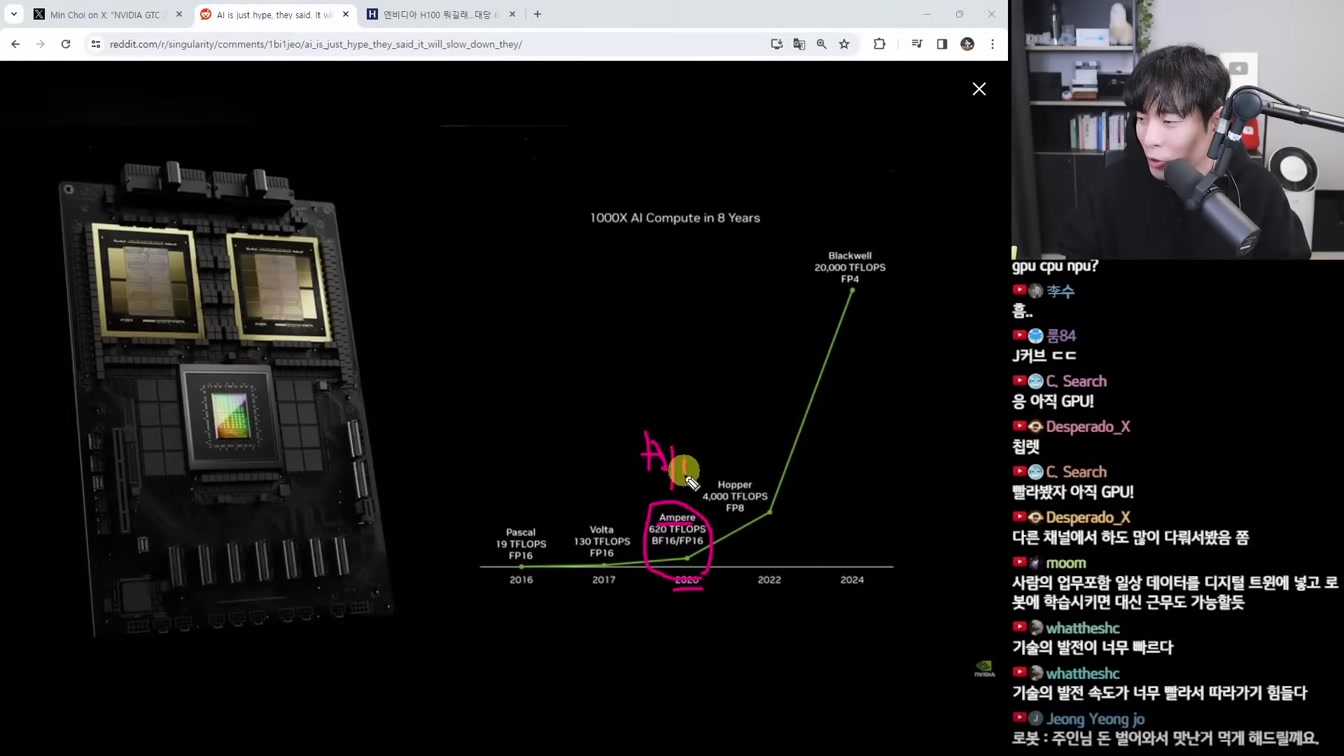
Task: Reload the Reddit page
Action: (x=66, y=44)
